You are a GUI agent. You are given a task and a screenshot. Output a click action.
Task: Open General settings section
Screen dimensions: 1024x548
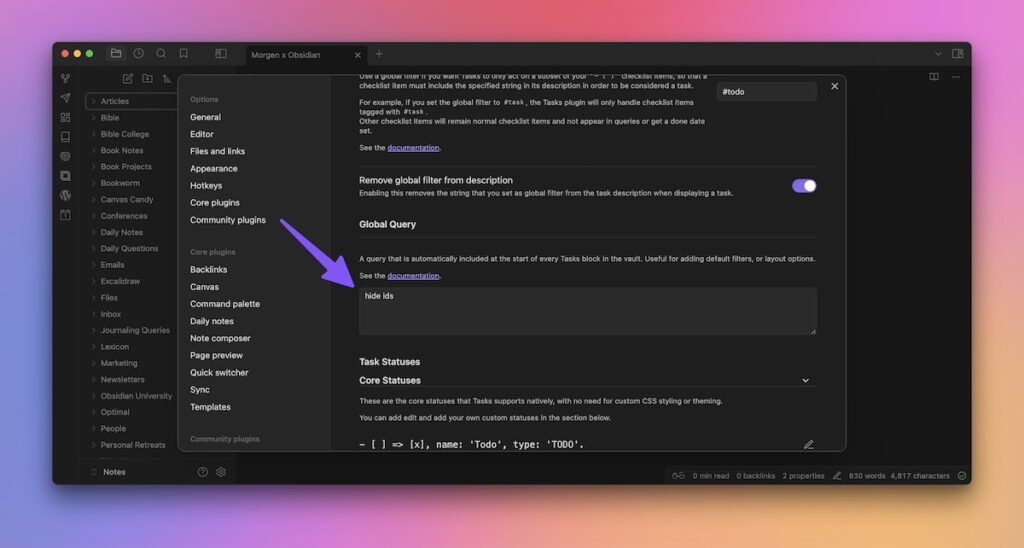point(205,117)
